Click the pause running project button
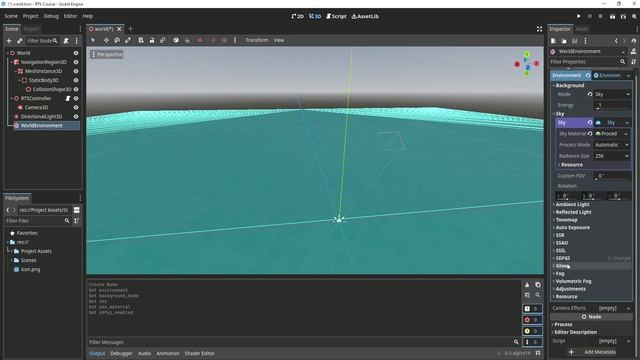 click(x=590, y=16)
